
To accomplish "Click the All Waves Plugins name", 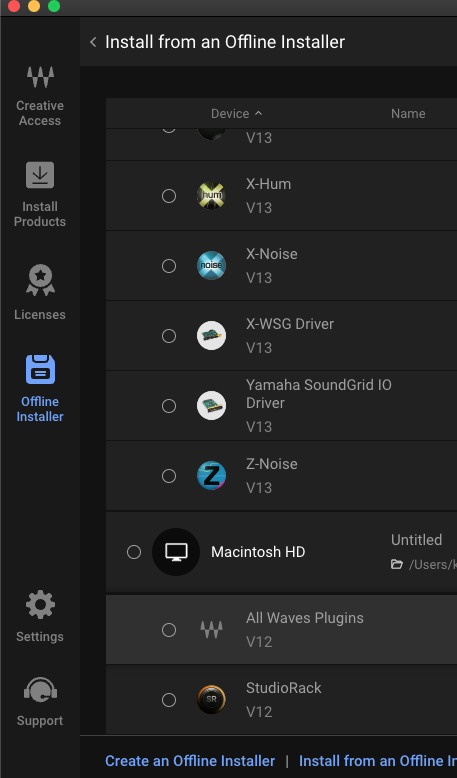I will (x=305, y=618).
